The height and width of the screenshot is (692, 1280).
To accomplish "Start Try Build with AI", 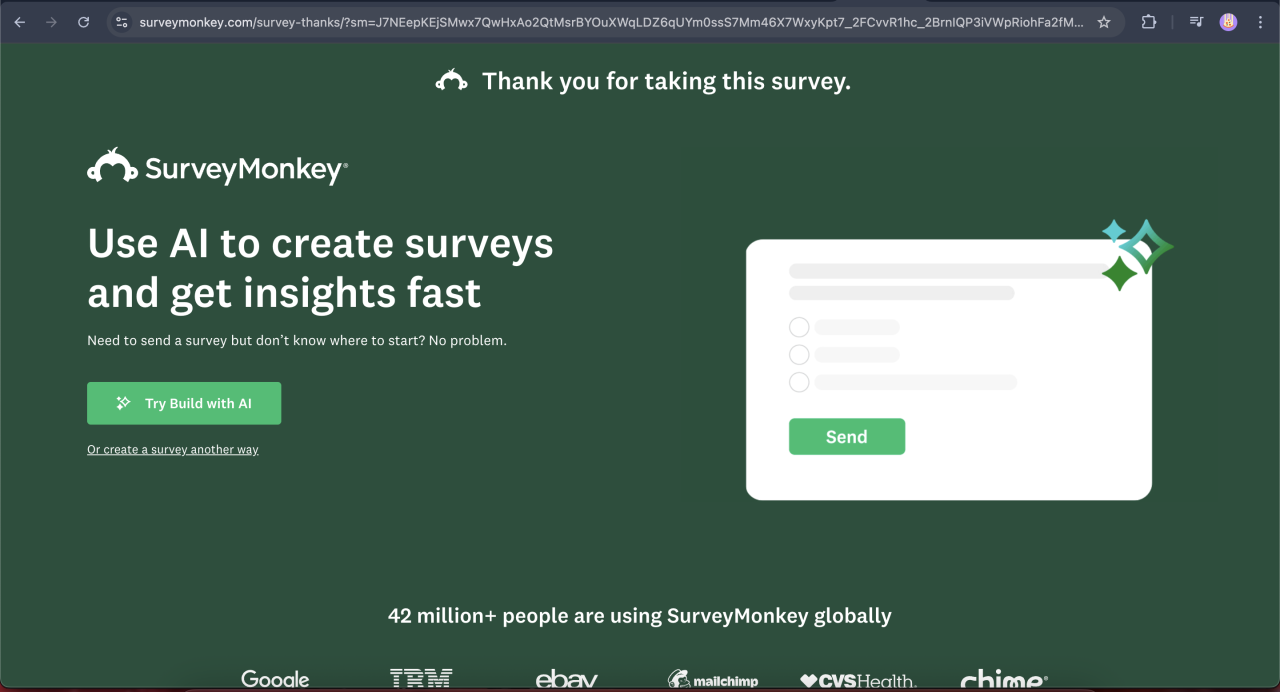I will [184, 403].
